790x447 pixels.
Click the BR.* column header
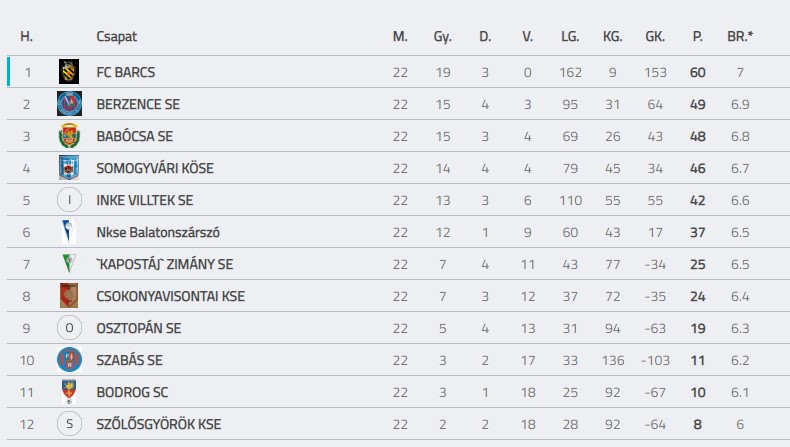[x=740, y=37]
